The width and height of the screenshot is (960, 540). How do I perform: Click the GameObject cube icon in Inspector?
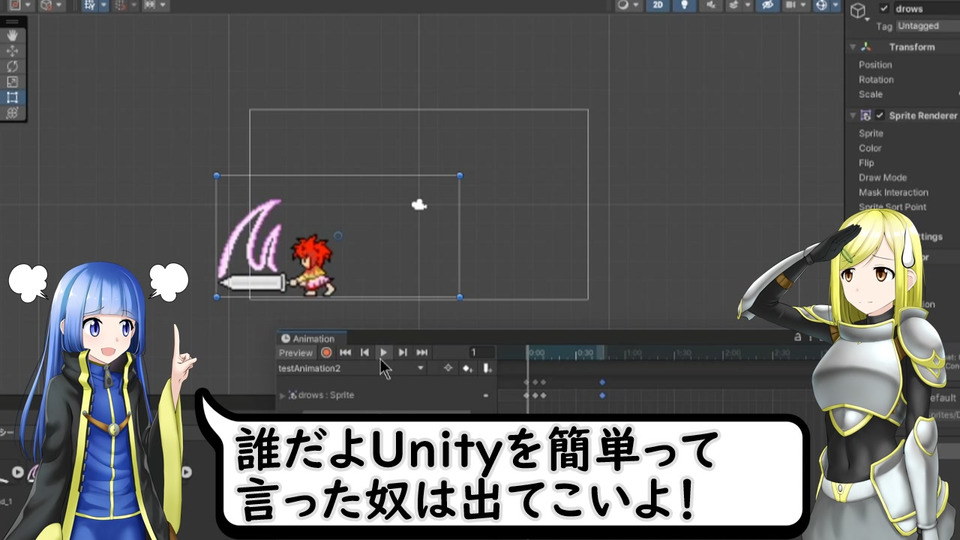coord(858,10)
